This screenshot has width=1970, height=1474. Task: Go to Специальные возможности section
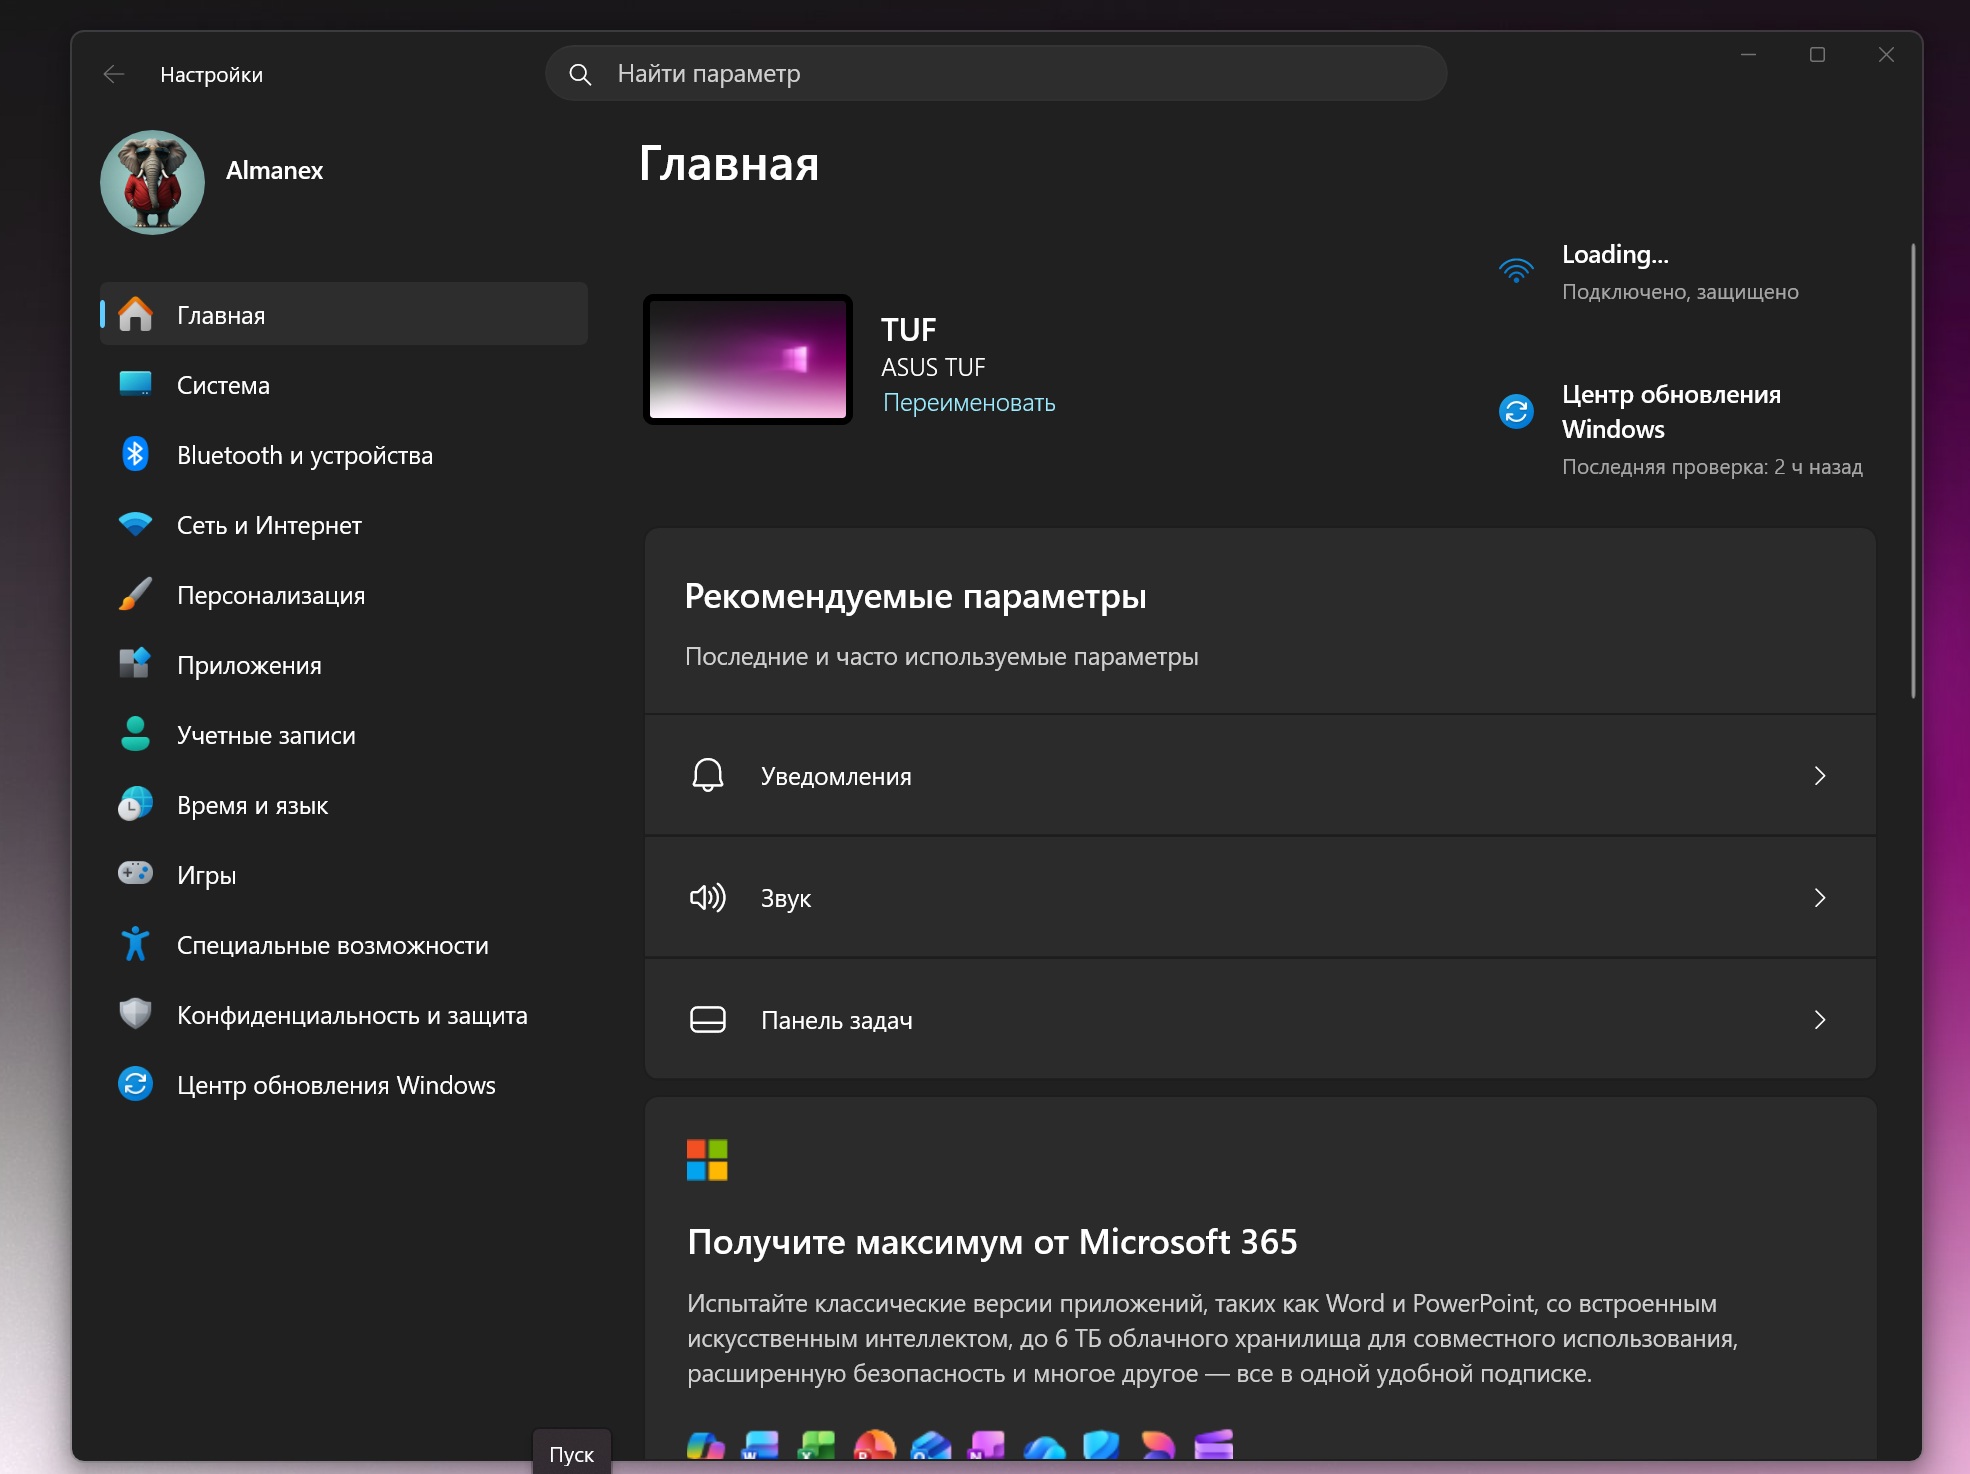[x=344, y=945]
